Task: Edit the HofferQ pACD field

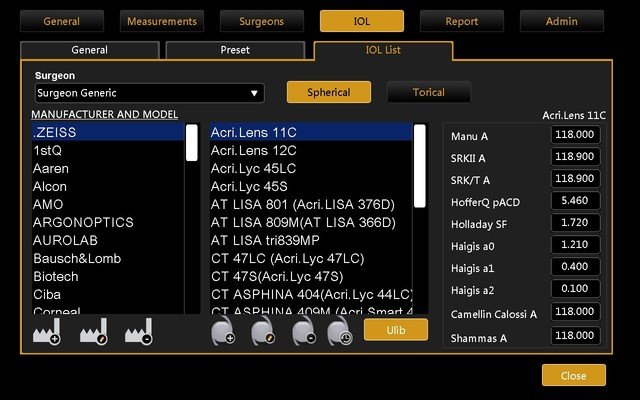Action: [x=575, y=201]
